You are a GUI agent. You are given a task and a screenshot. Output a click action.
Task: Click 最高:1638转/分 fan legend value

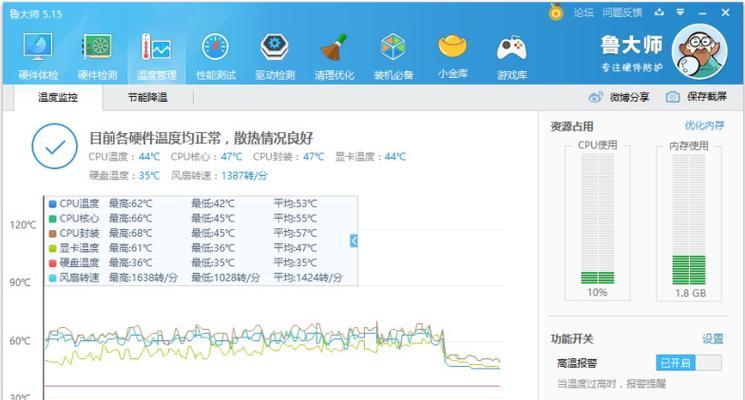(x=143, y=278)
